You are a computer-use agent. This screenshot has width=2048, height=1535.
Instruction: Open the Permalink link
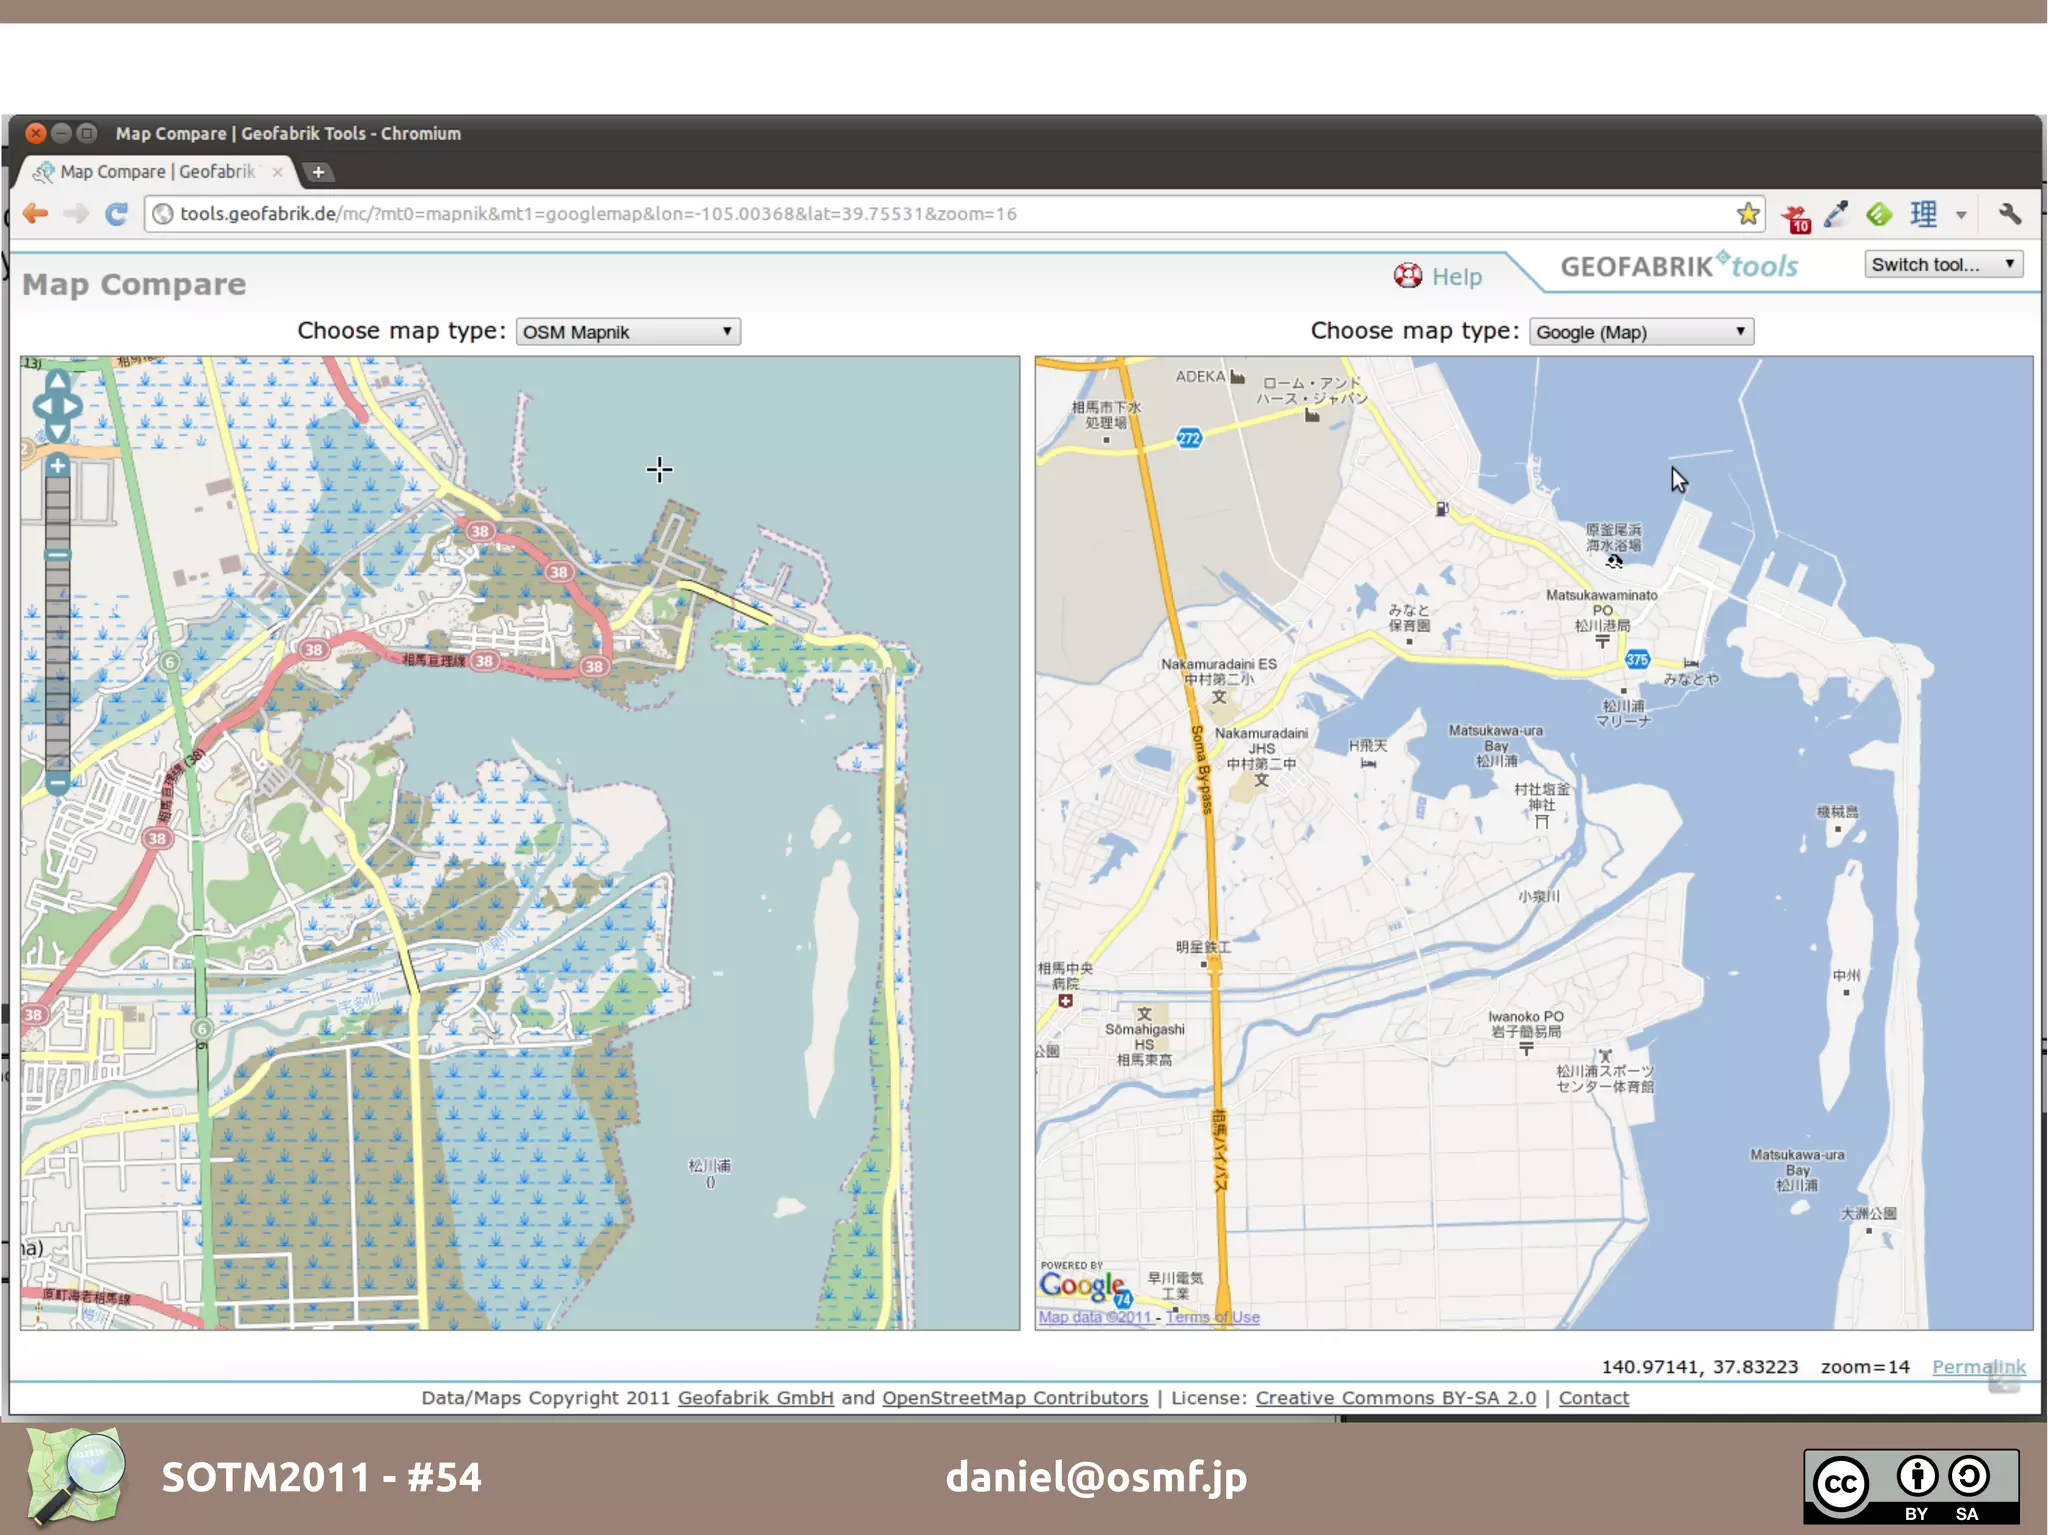[x=1977, y=1367]
